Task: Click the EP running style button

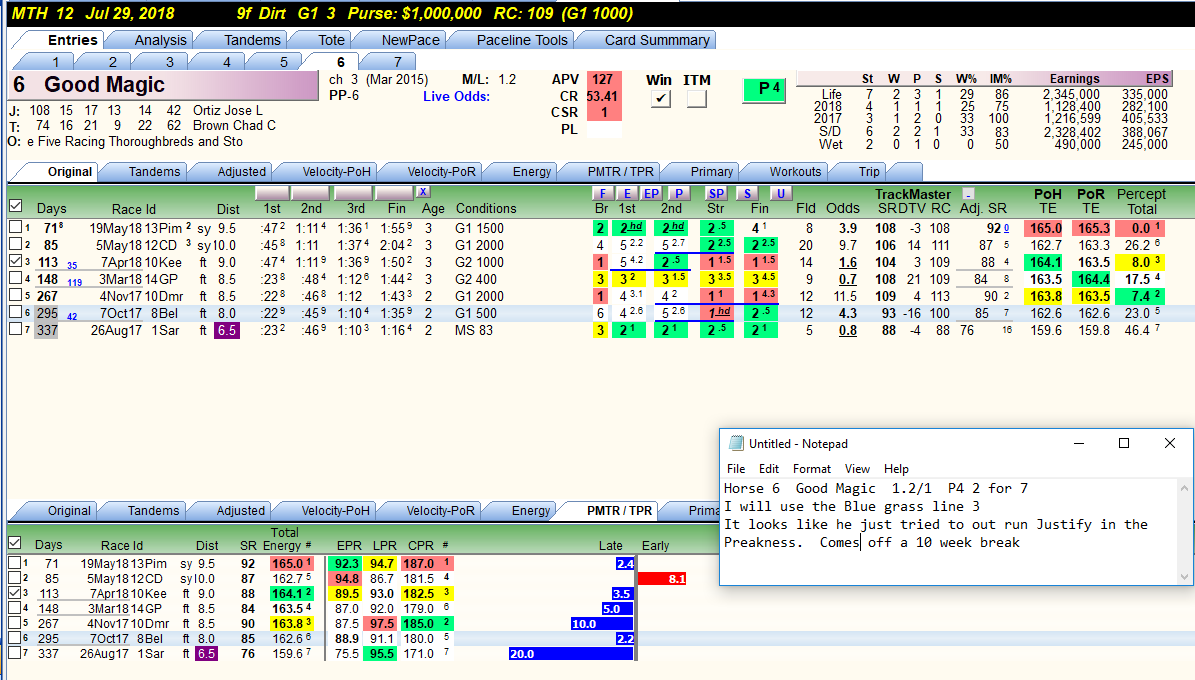Action: click(651, 193)
